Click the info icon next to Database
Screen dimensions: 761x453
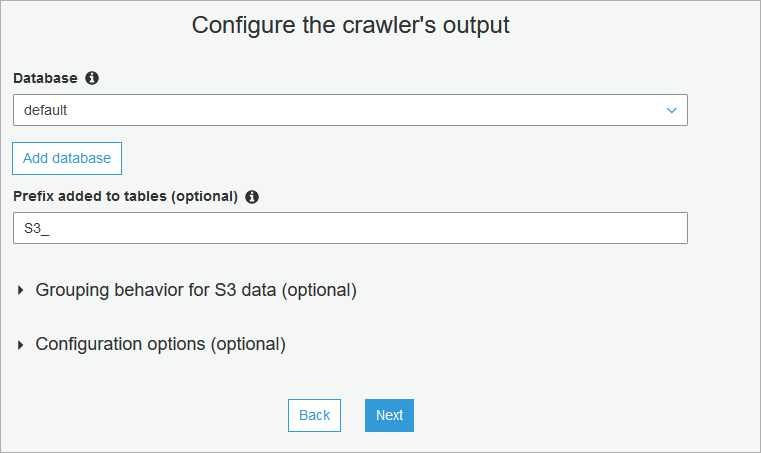click(92, 78)
